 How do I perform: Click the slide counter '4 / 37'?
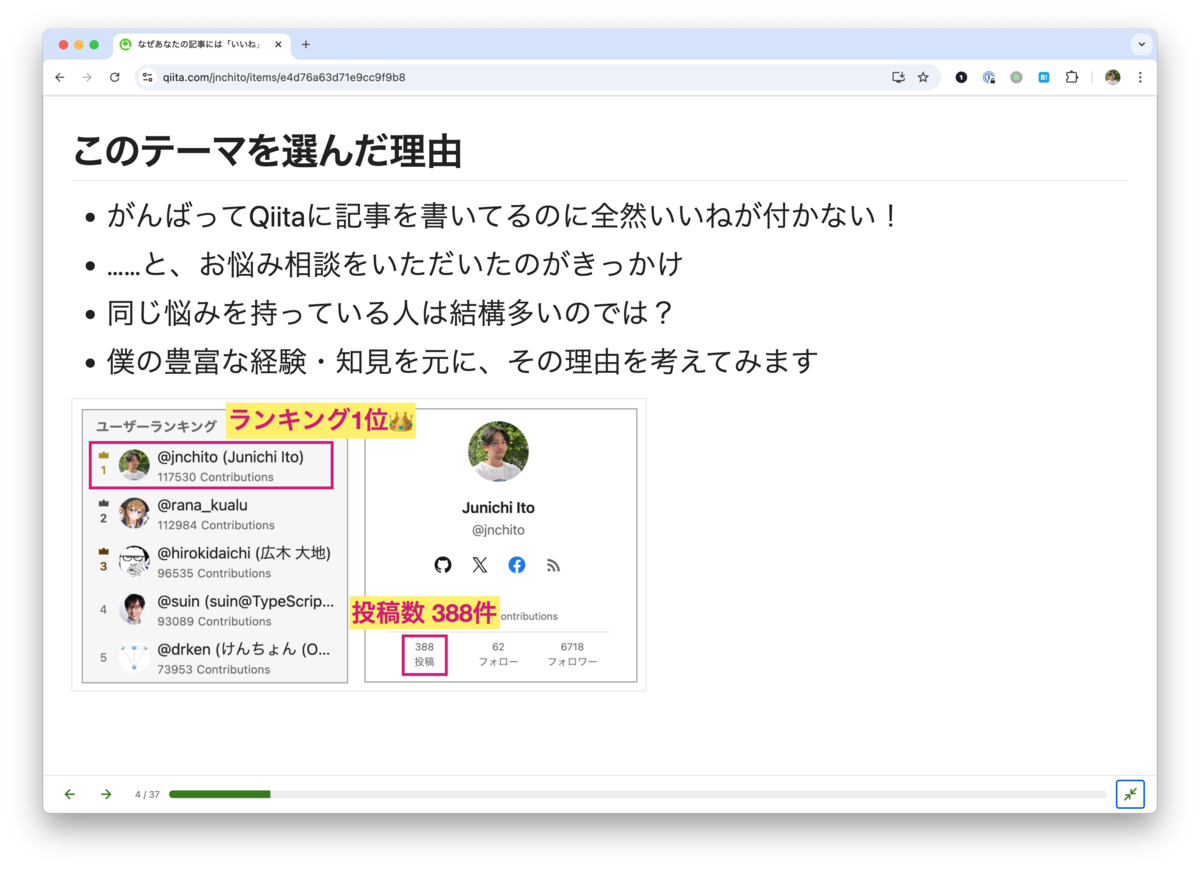(147, 794)
